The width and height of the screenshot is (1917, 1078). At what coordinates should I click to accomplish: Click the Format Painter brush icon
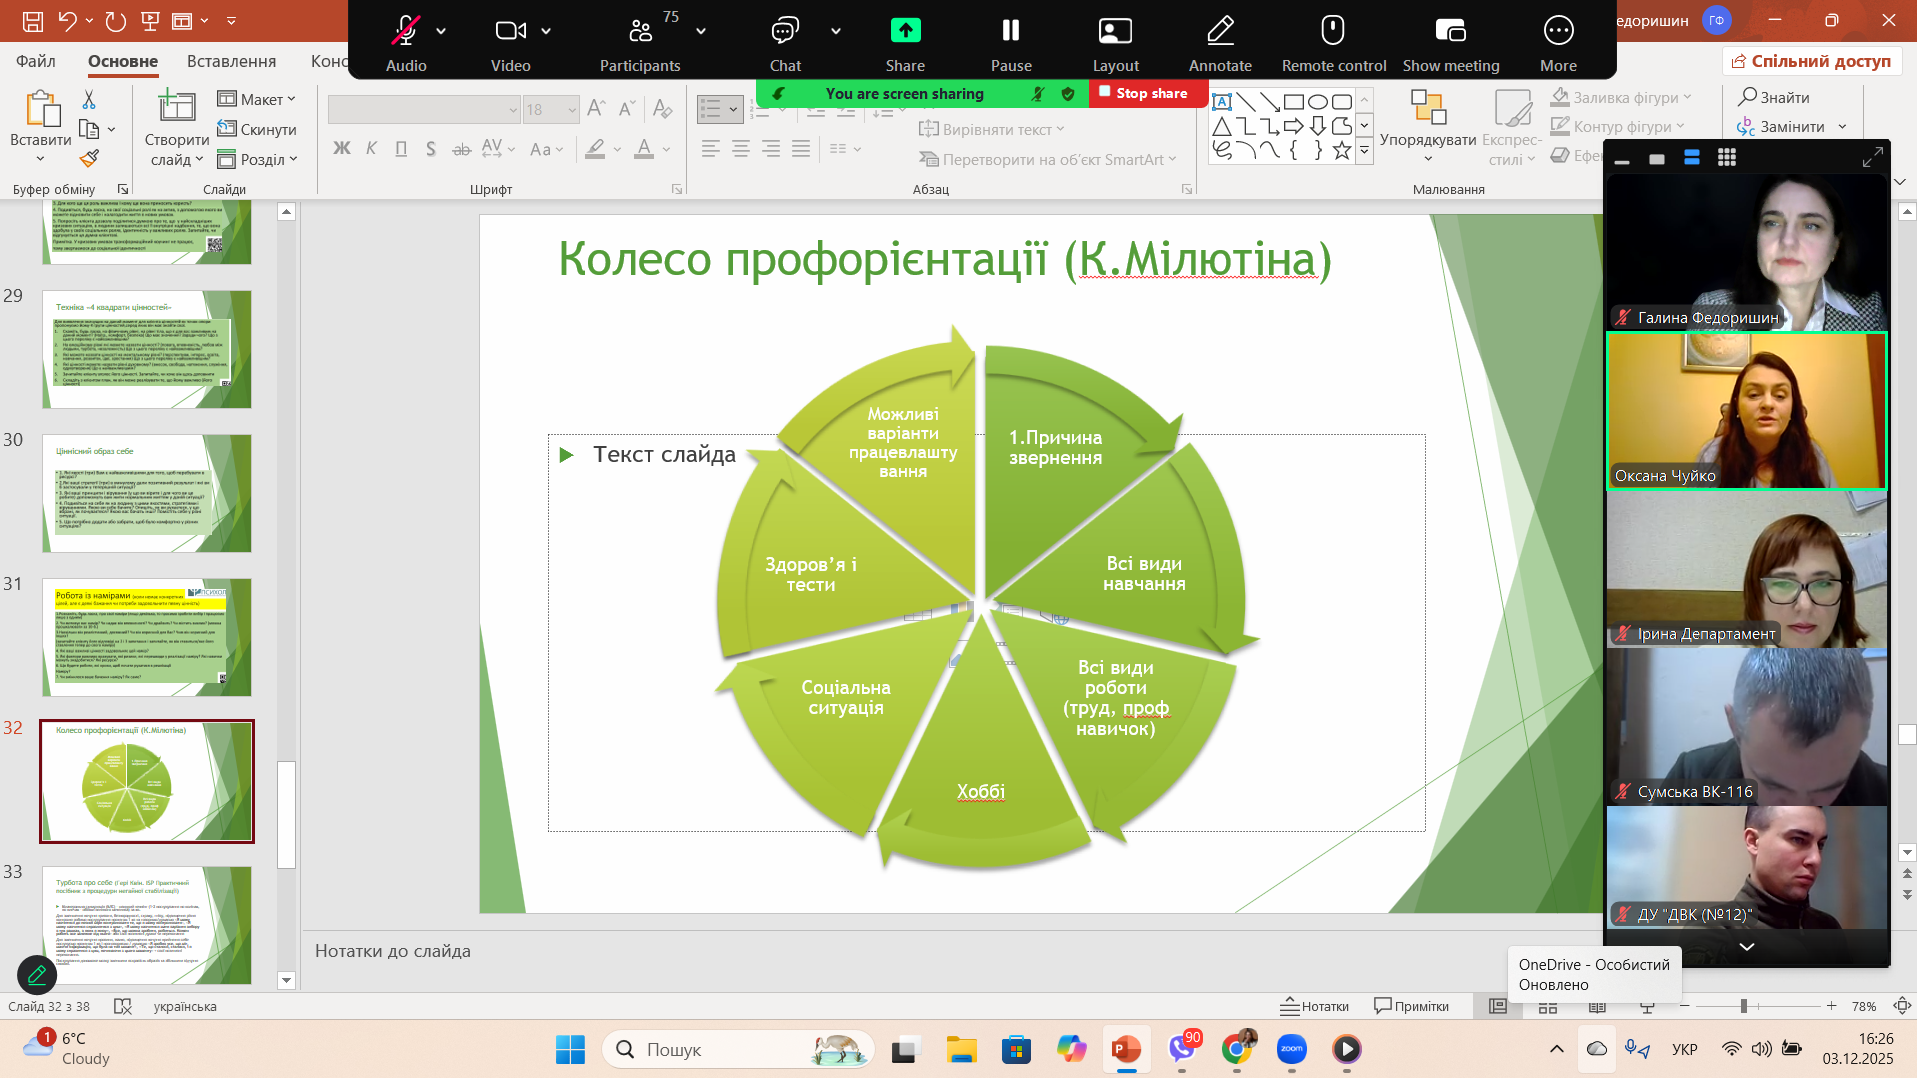click(89, 159)
